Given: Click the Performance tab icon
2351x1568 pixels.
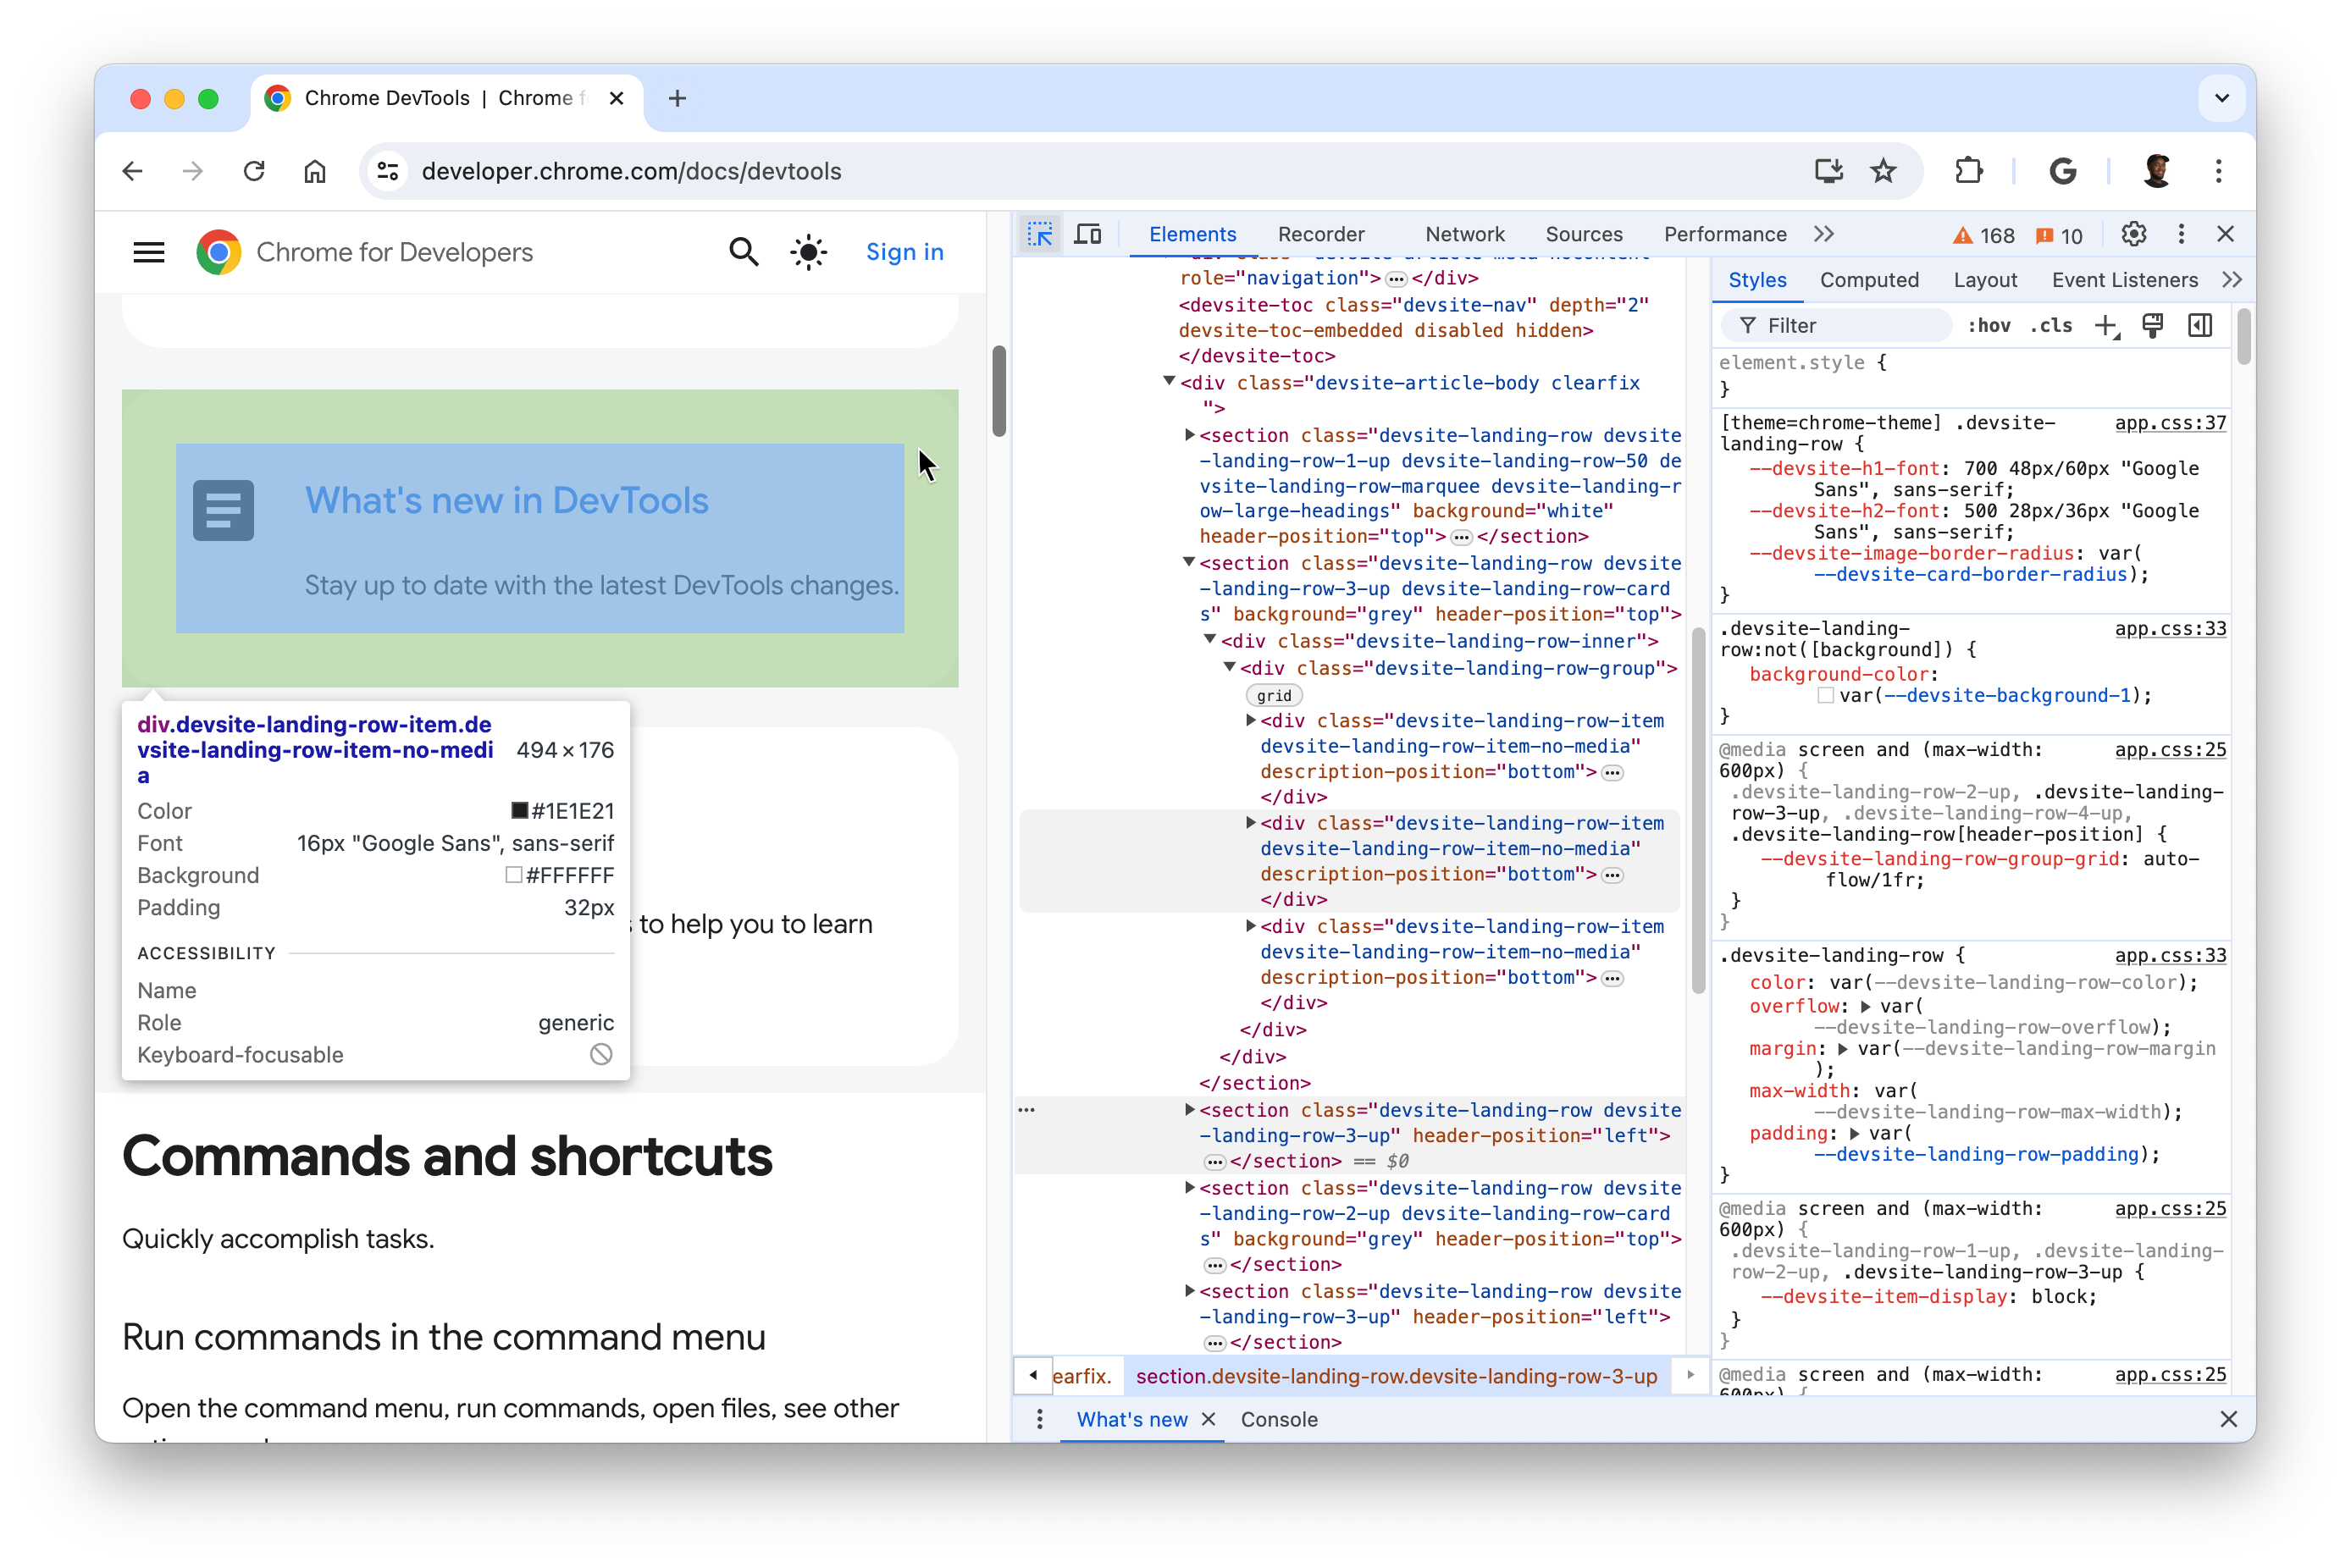Looking at the screenshot, I should (x=1724, y=233).
